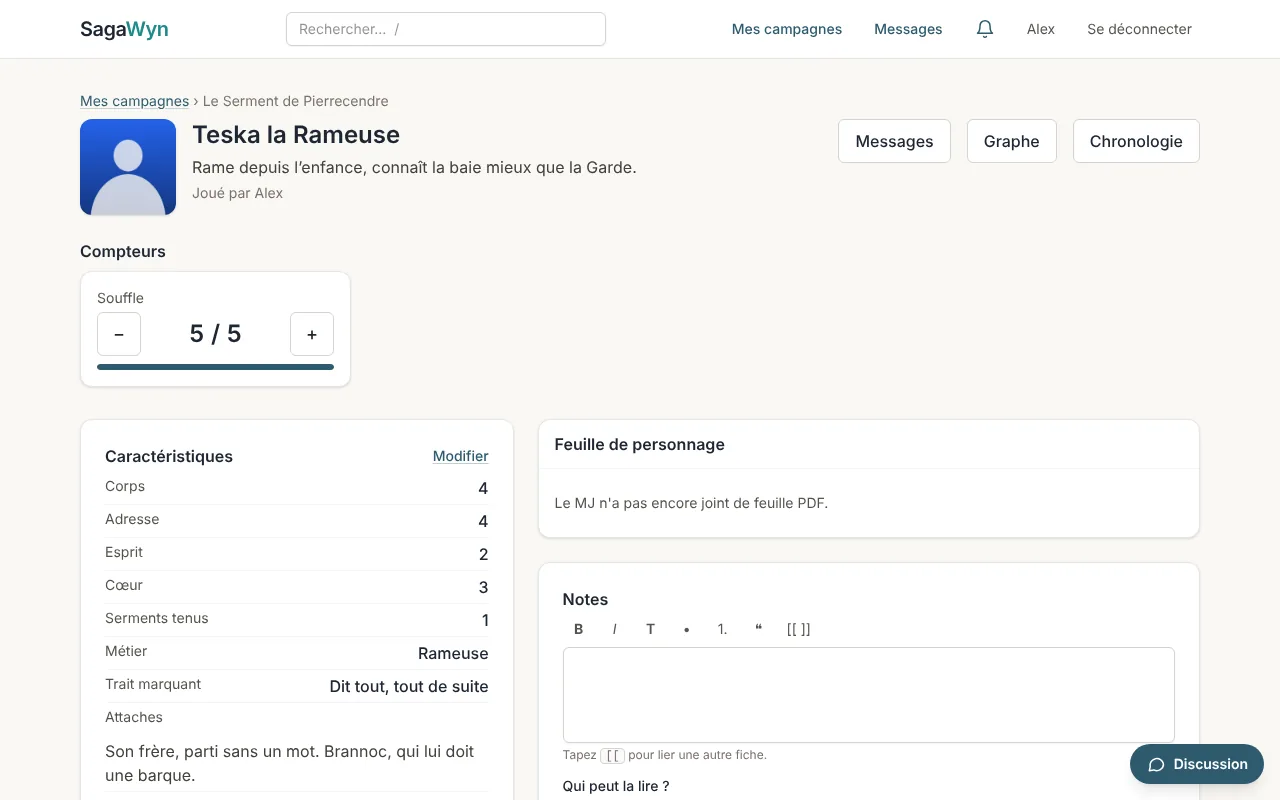Increase the Souffle counter
1280x800 pixels.
312,334
